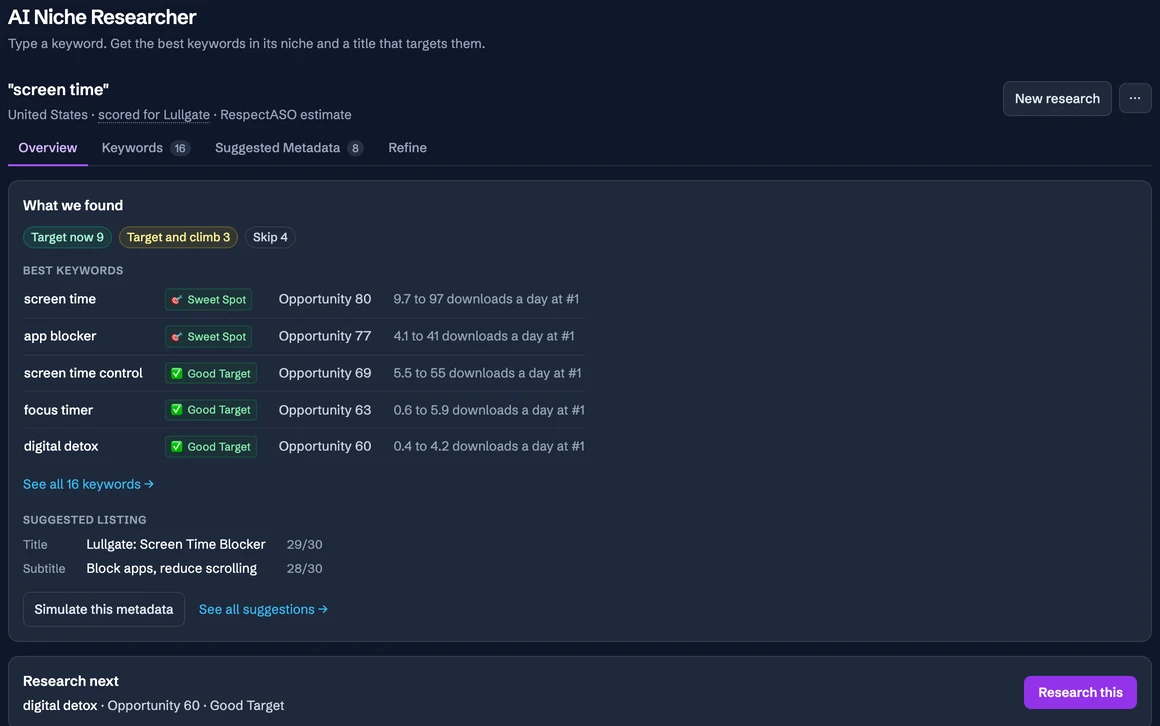Viewport: 1160px width, 726px height.
Task: Click the "screen time" research heading
Action: (x=58, y=90)
